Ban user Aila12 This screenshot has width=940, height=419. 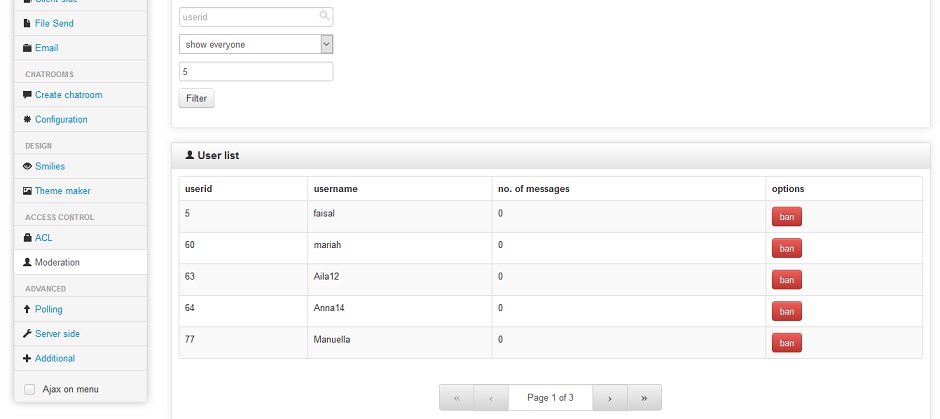coord(787,280)
